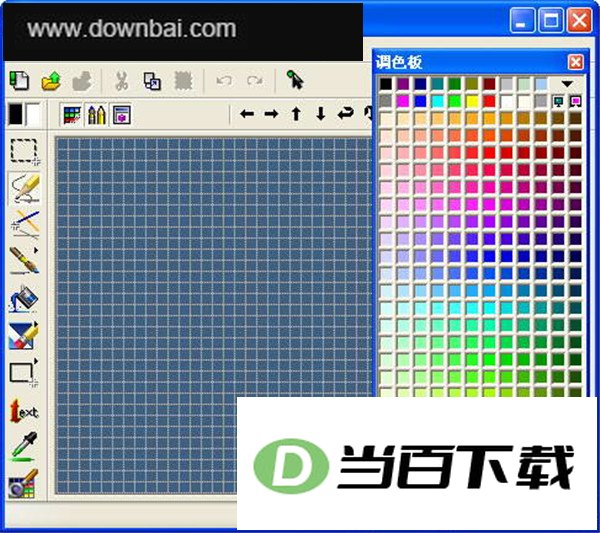
Task: Choose cyan swatch in second row
Action: tap(437, 101)
